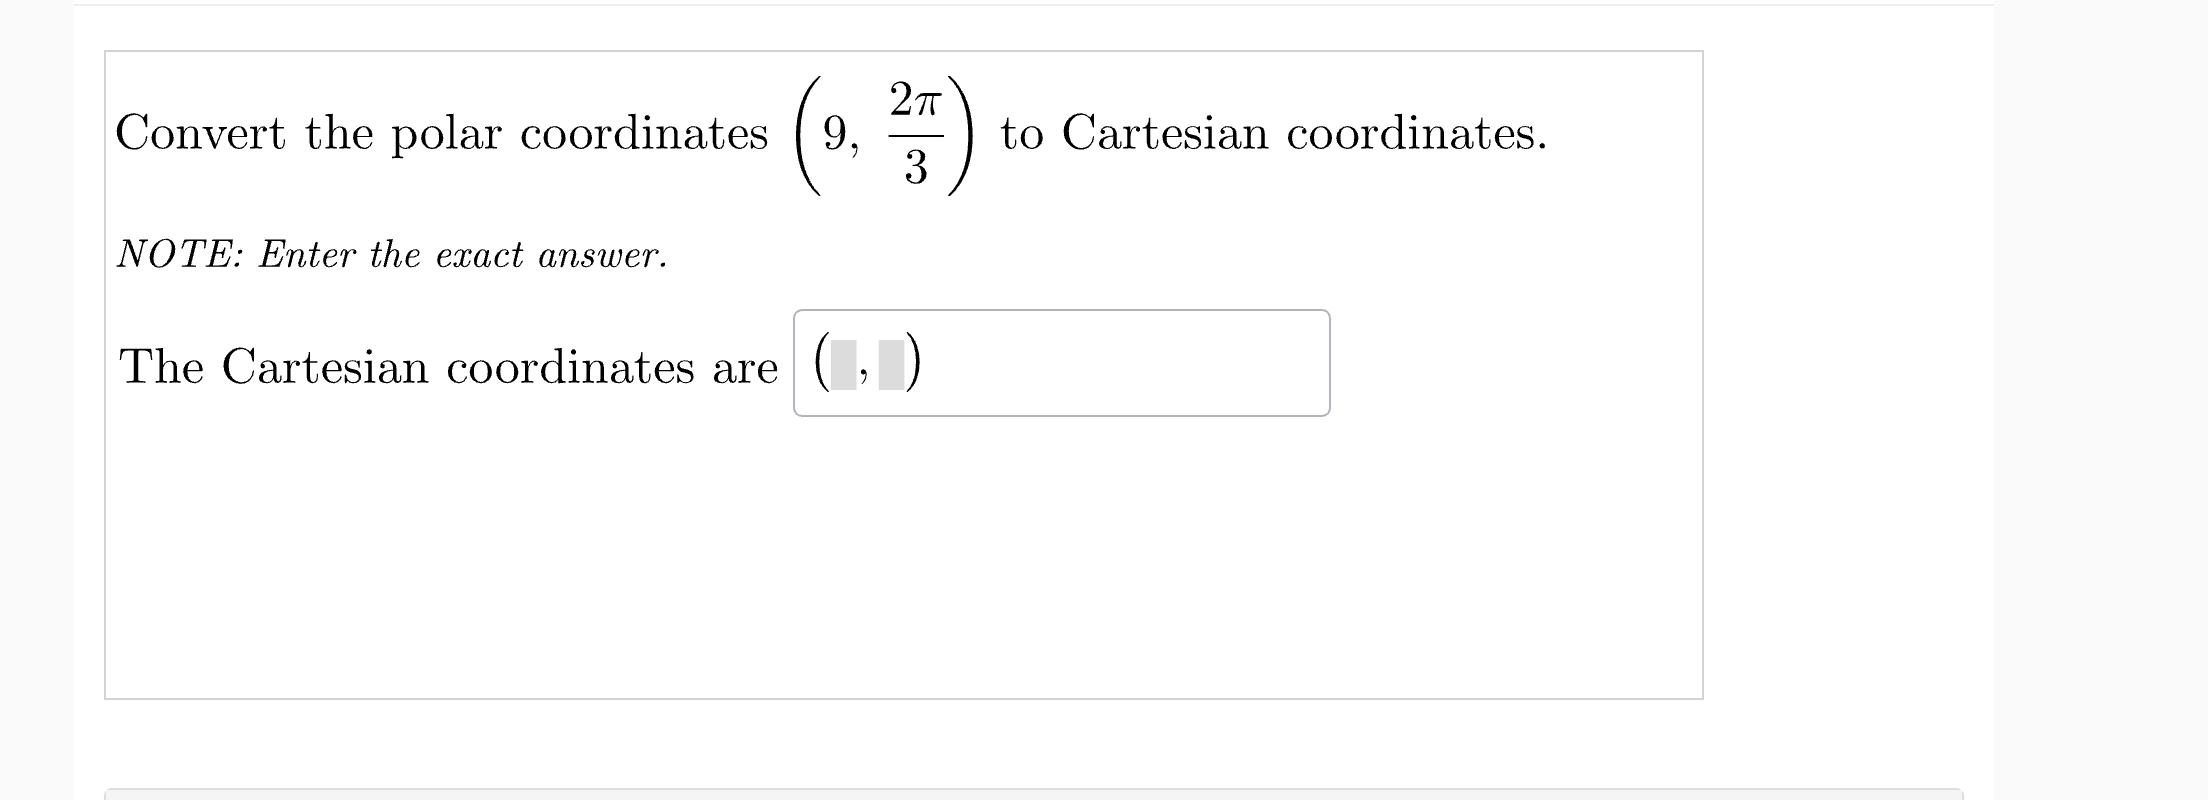Viewport: 2208px width, 800px height.
Task: Click the gray input placeholder before the comma
Action: 842,366
